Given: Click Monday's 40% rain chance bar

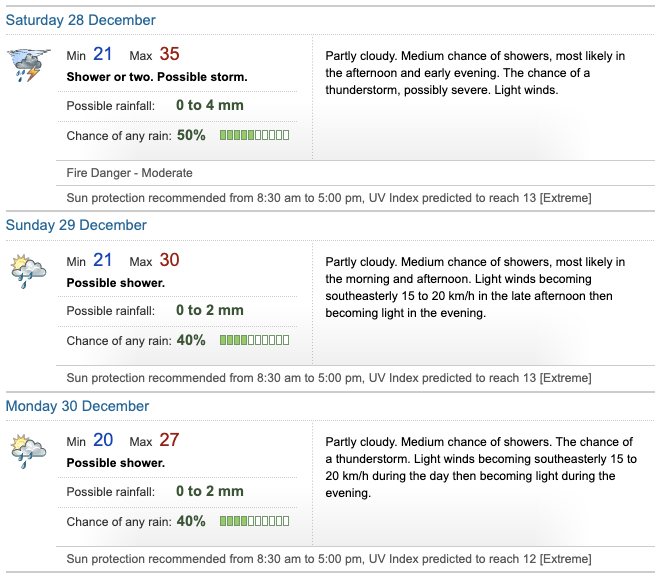Looking at the screenshot, I should coord(254,521).
